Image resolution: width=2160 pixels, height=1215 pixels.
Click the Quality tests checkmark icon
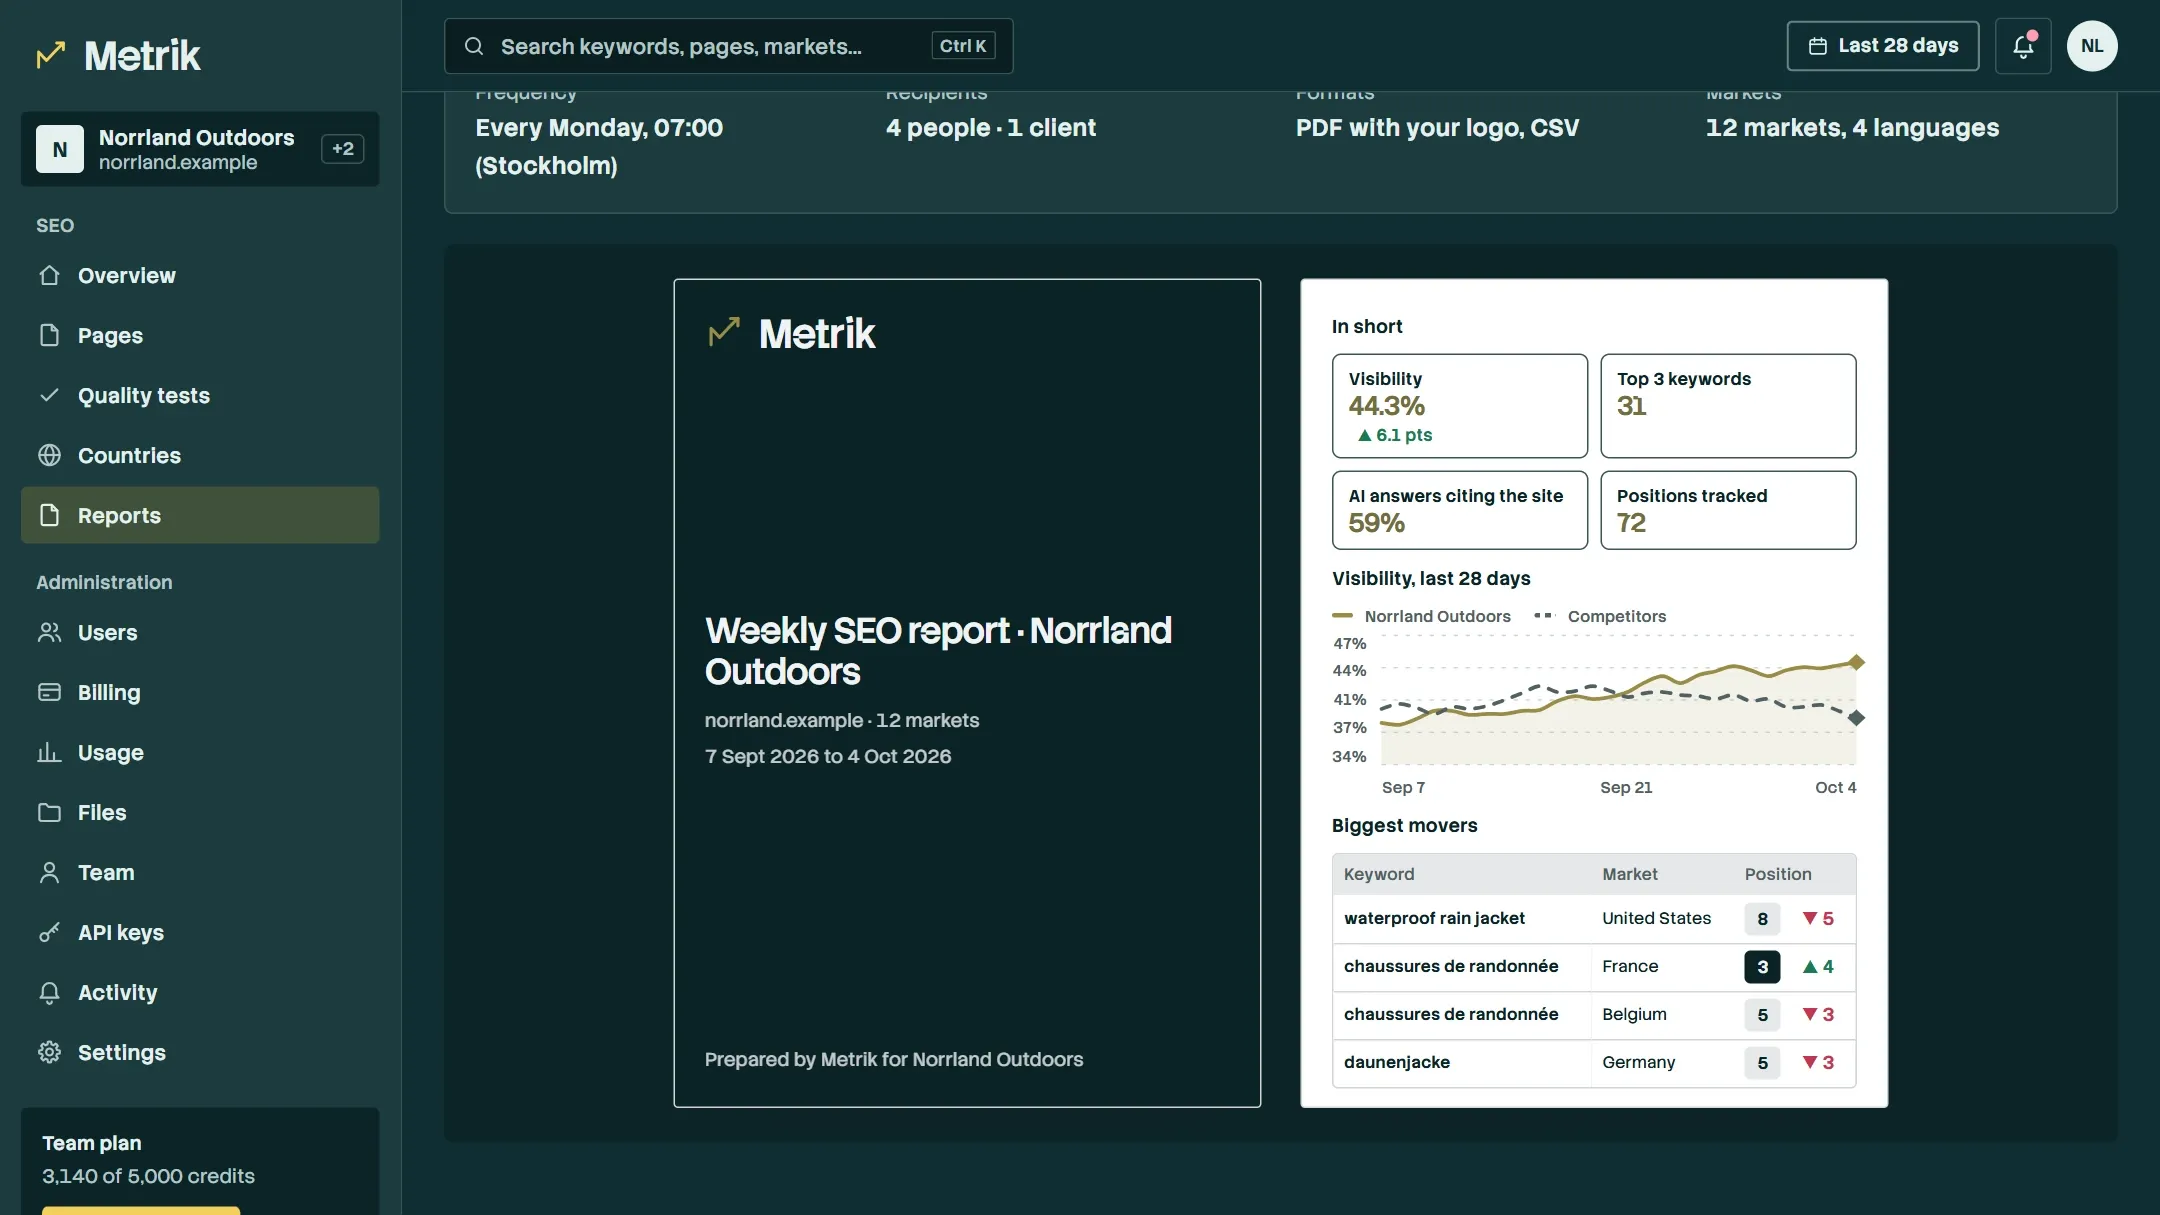pyautogui.click(x=49, y=395)
